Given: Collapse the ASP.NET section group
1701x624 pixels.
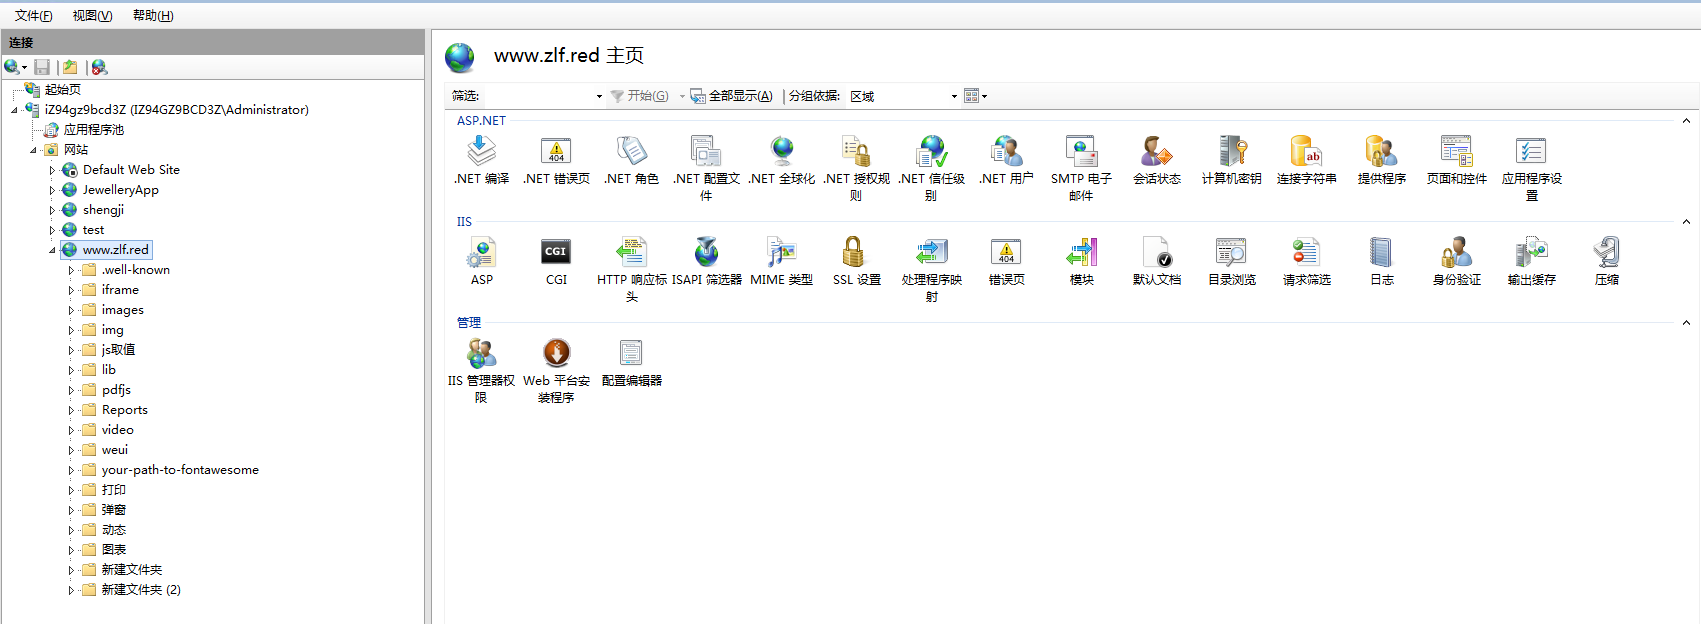Looking at the screenshot, I should click(1686, 121).
